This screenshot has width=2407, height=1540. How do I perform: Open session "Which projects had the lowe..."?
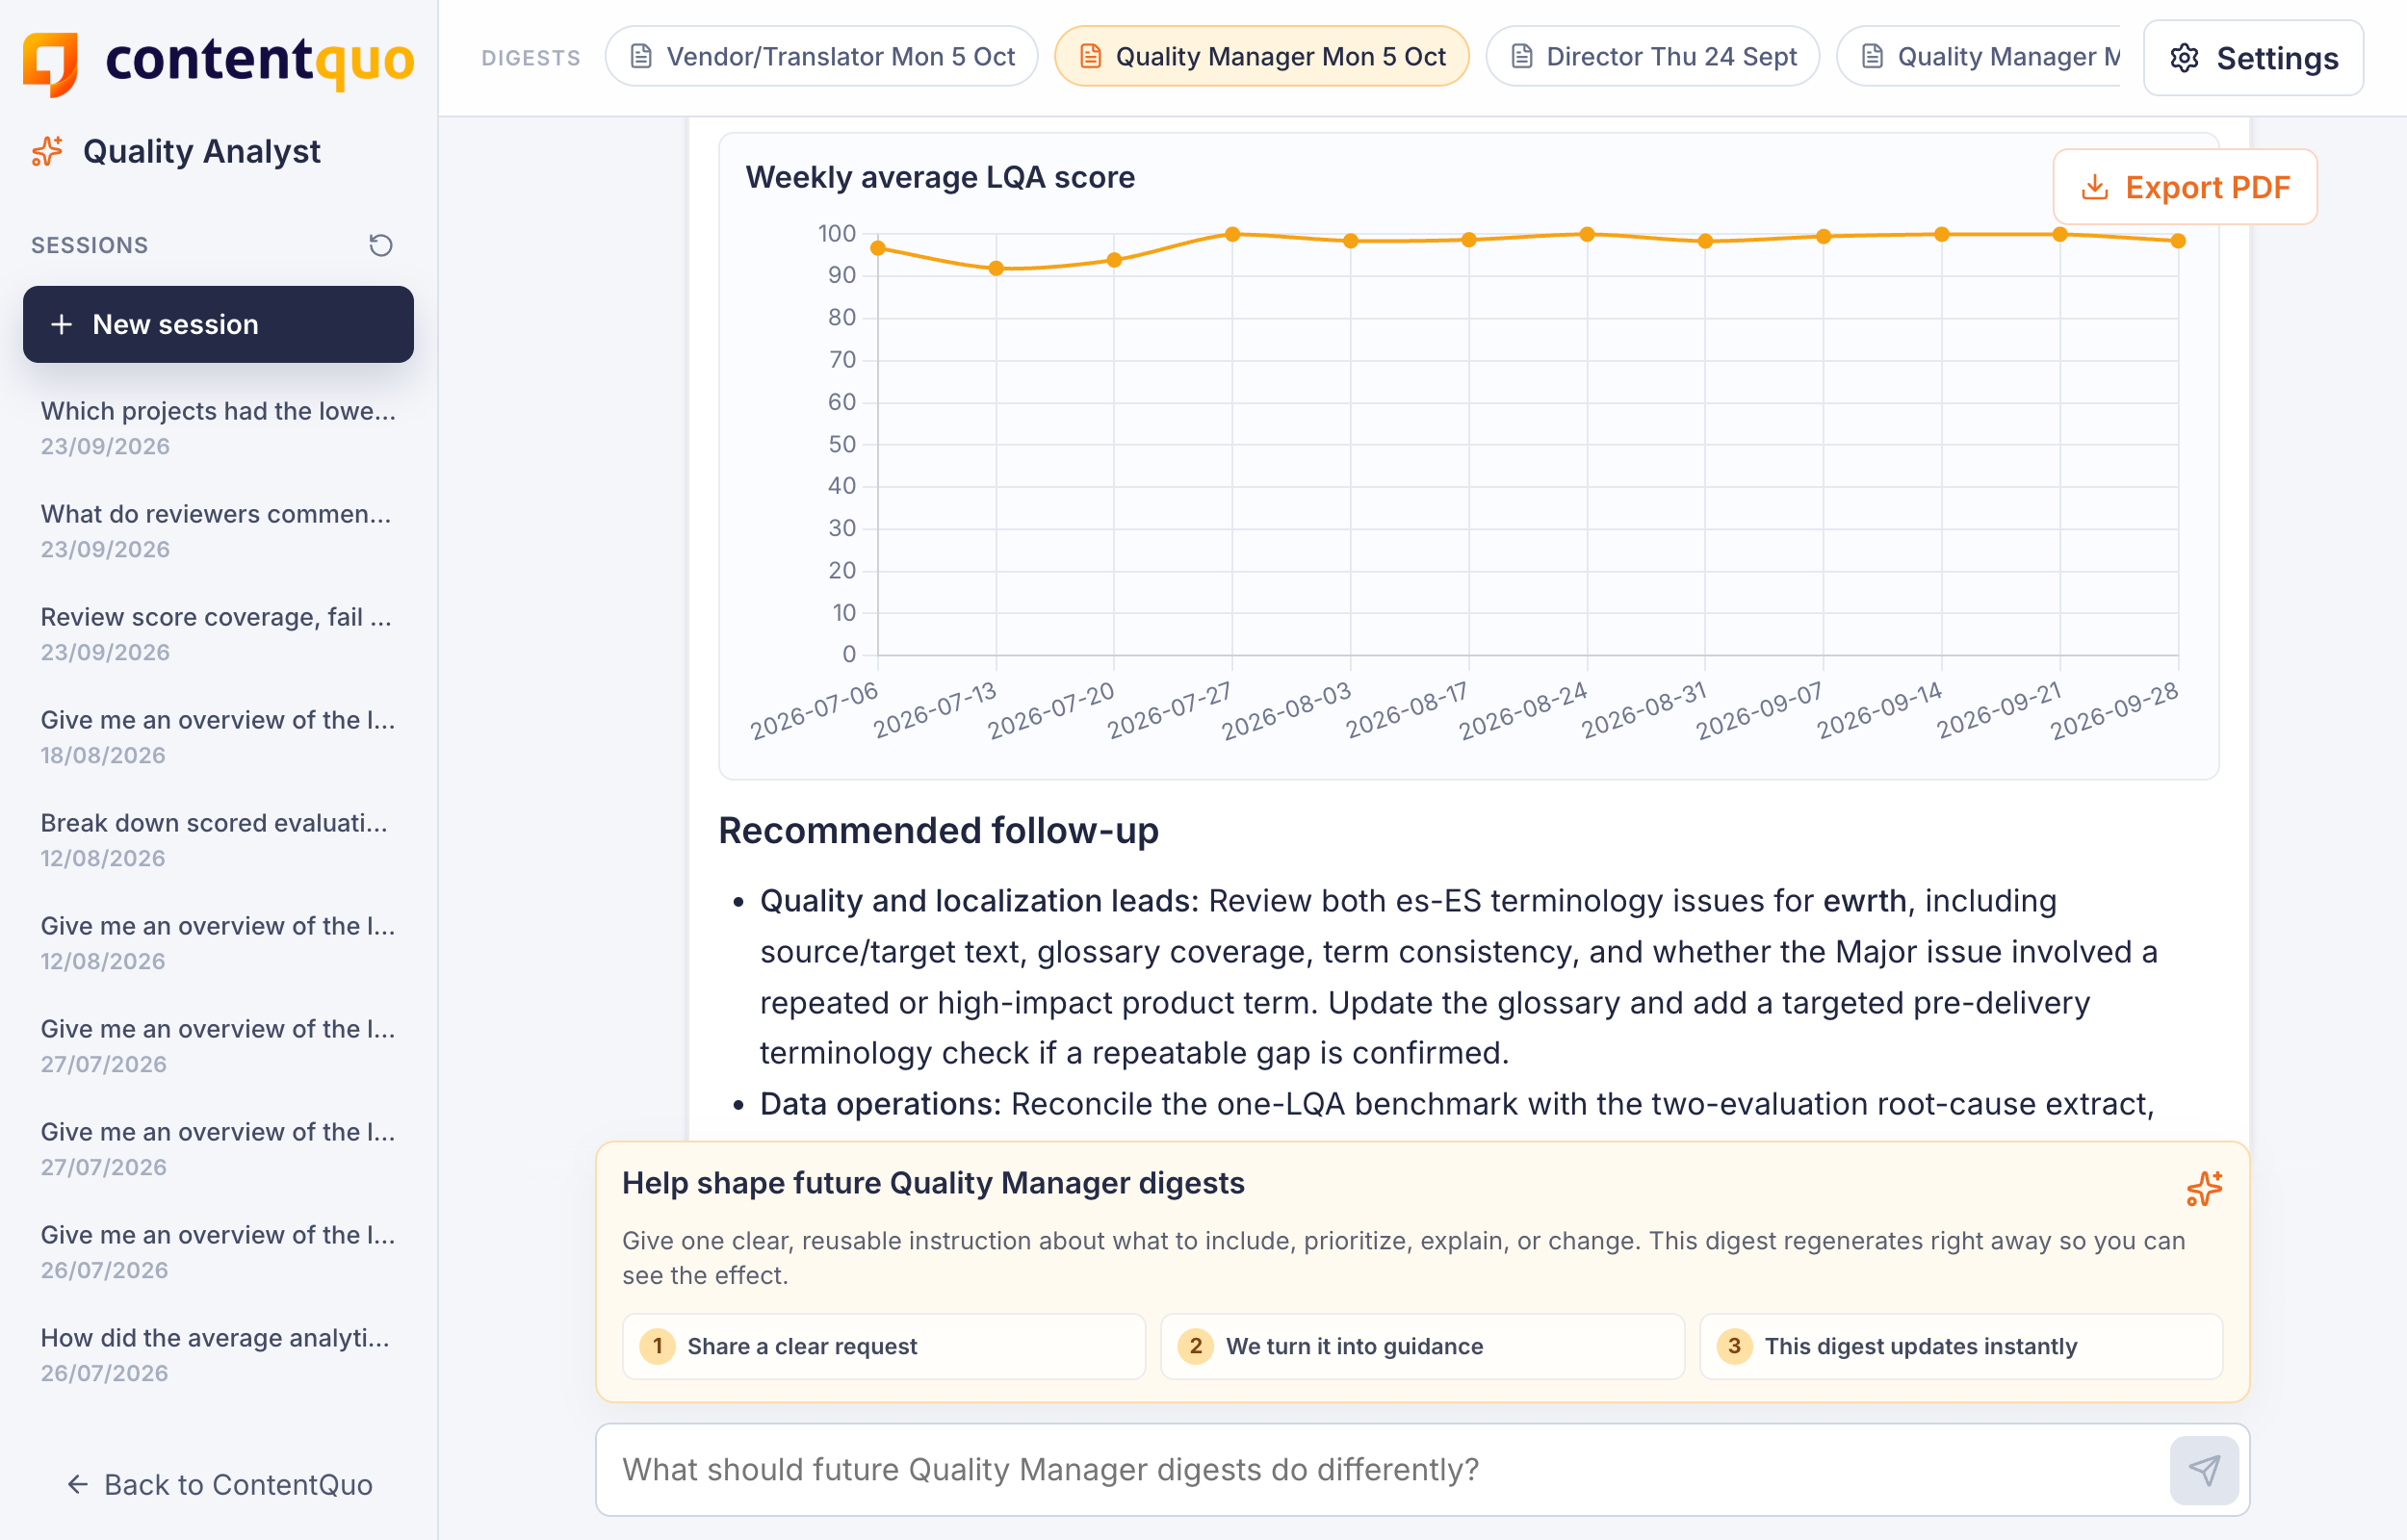pyautogui.click(x=218, y=427)
